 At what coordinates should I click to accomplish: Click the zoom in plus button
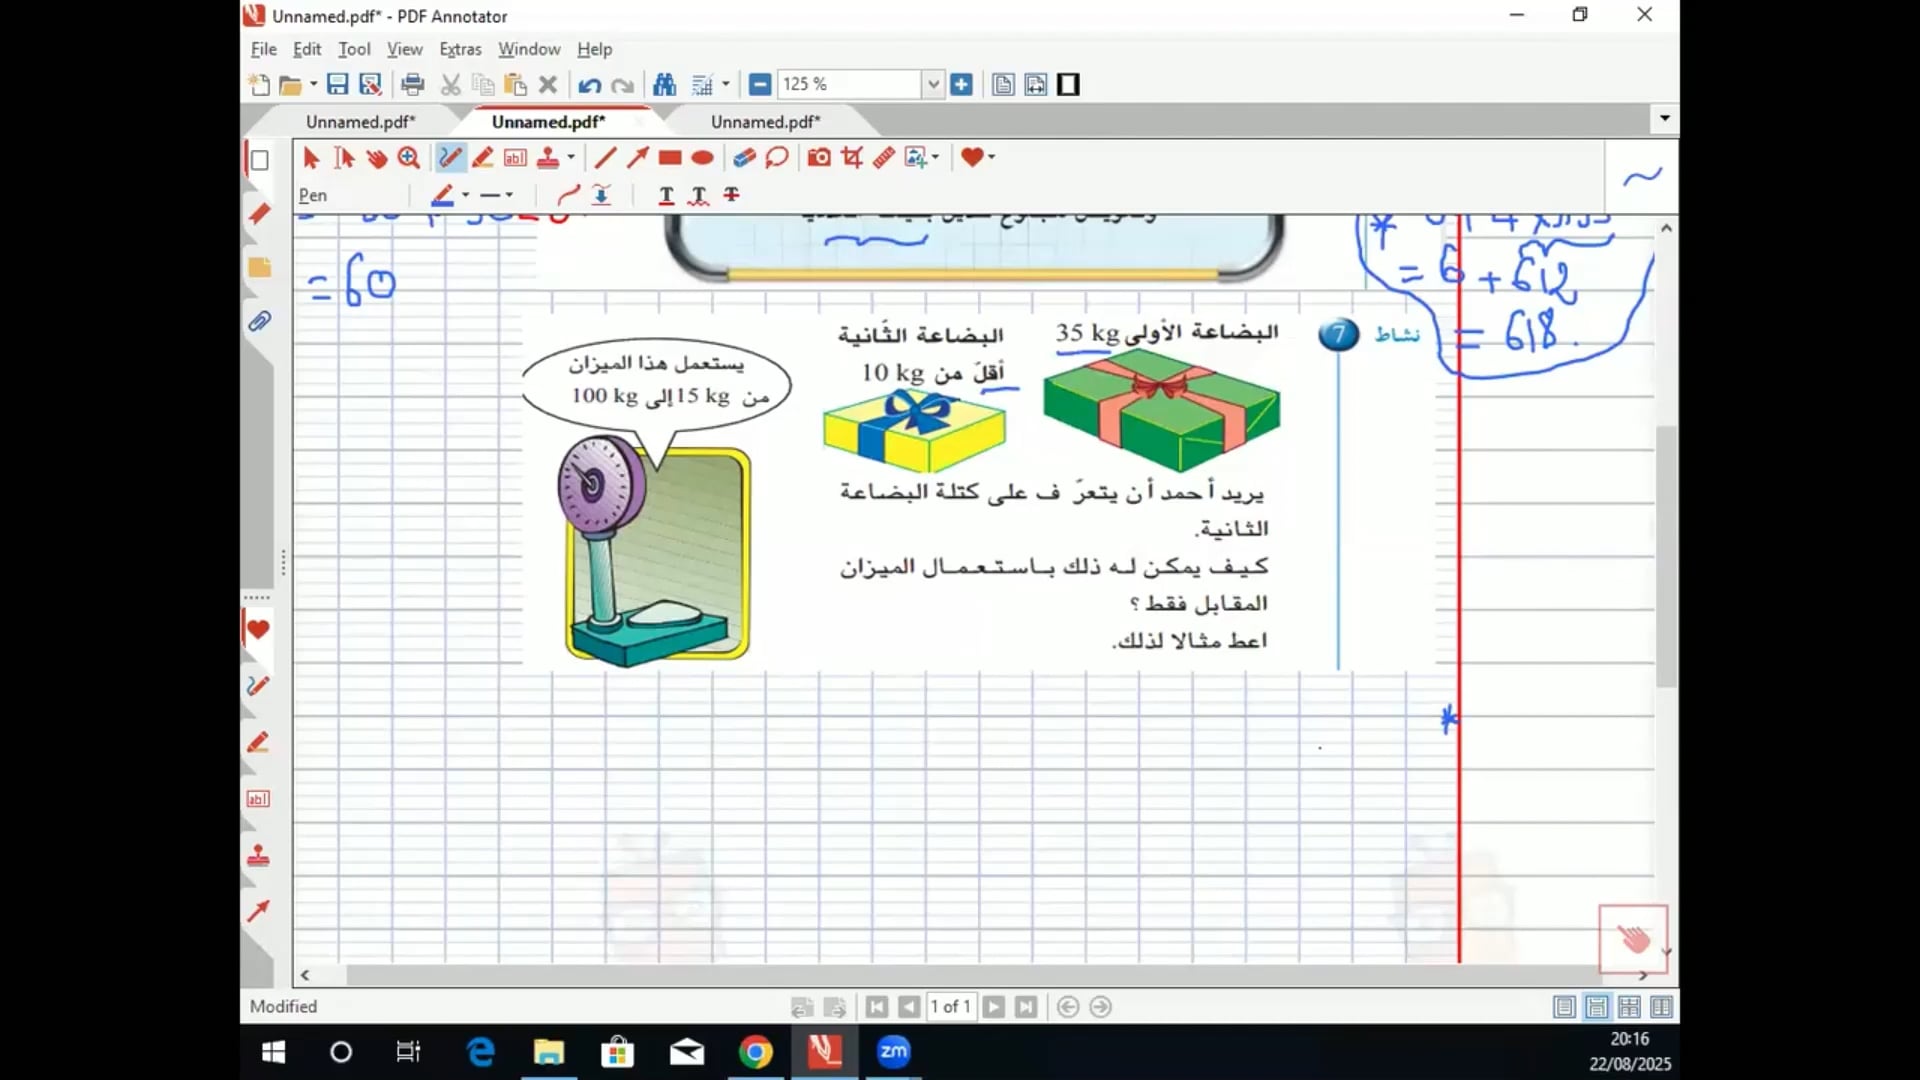[961, 85]
